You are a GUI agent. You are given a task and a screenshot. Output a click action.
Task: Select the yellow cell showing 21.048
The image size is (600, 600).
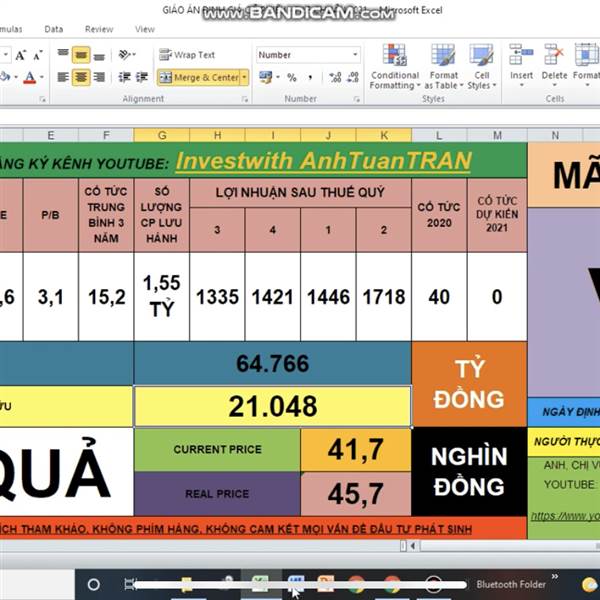(x=272, y=406)
